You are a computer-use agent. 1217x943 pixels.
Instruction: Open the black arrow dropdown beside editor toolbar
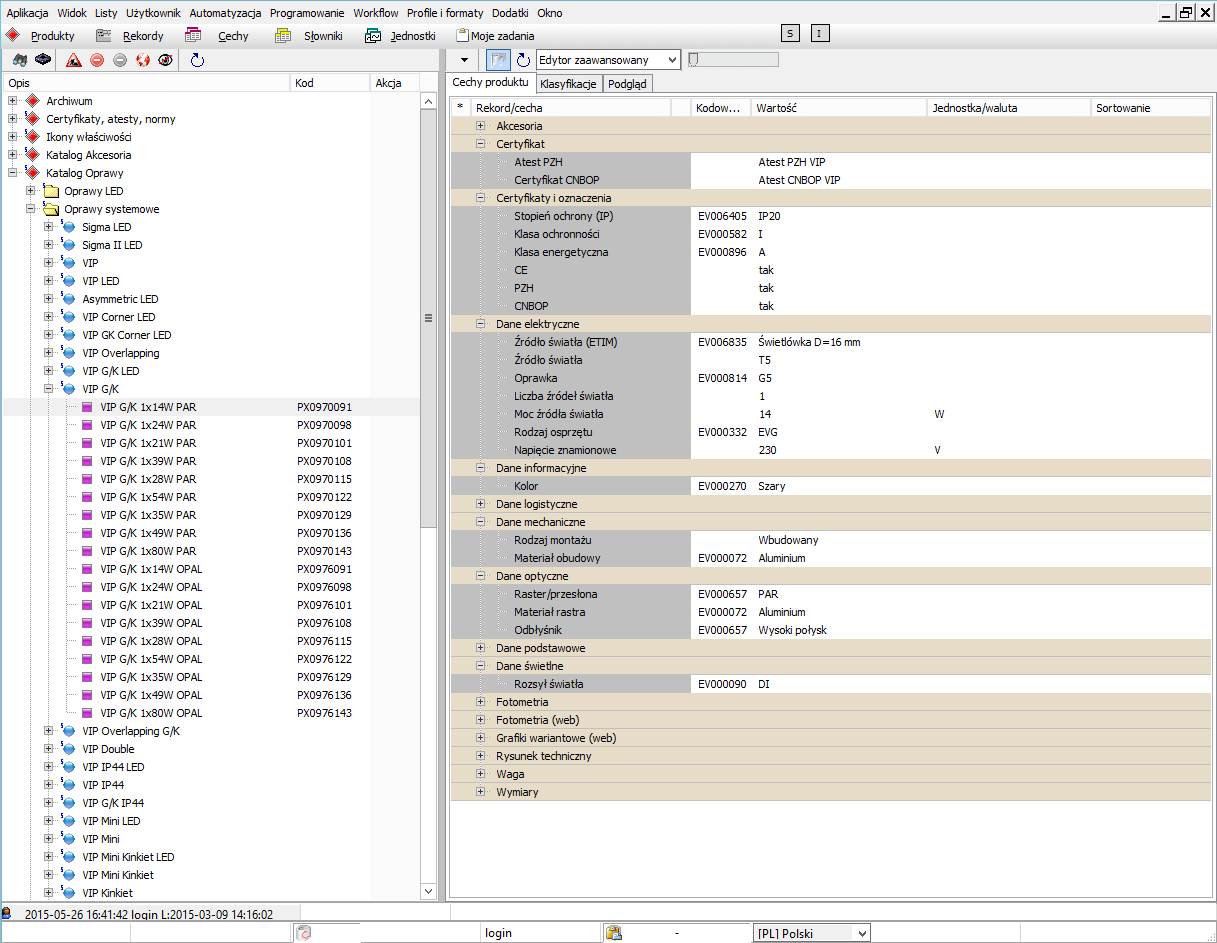click(x=464, y=60)
